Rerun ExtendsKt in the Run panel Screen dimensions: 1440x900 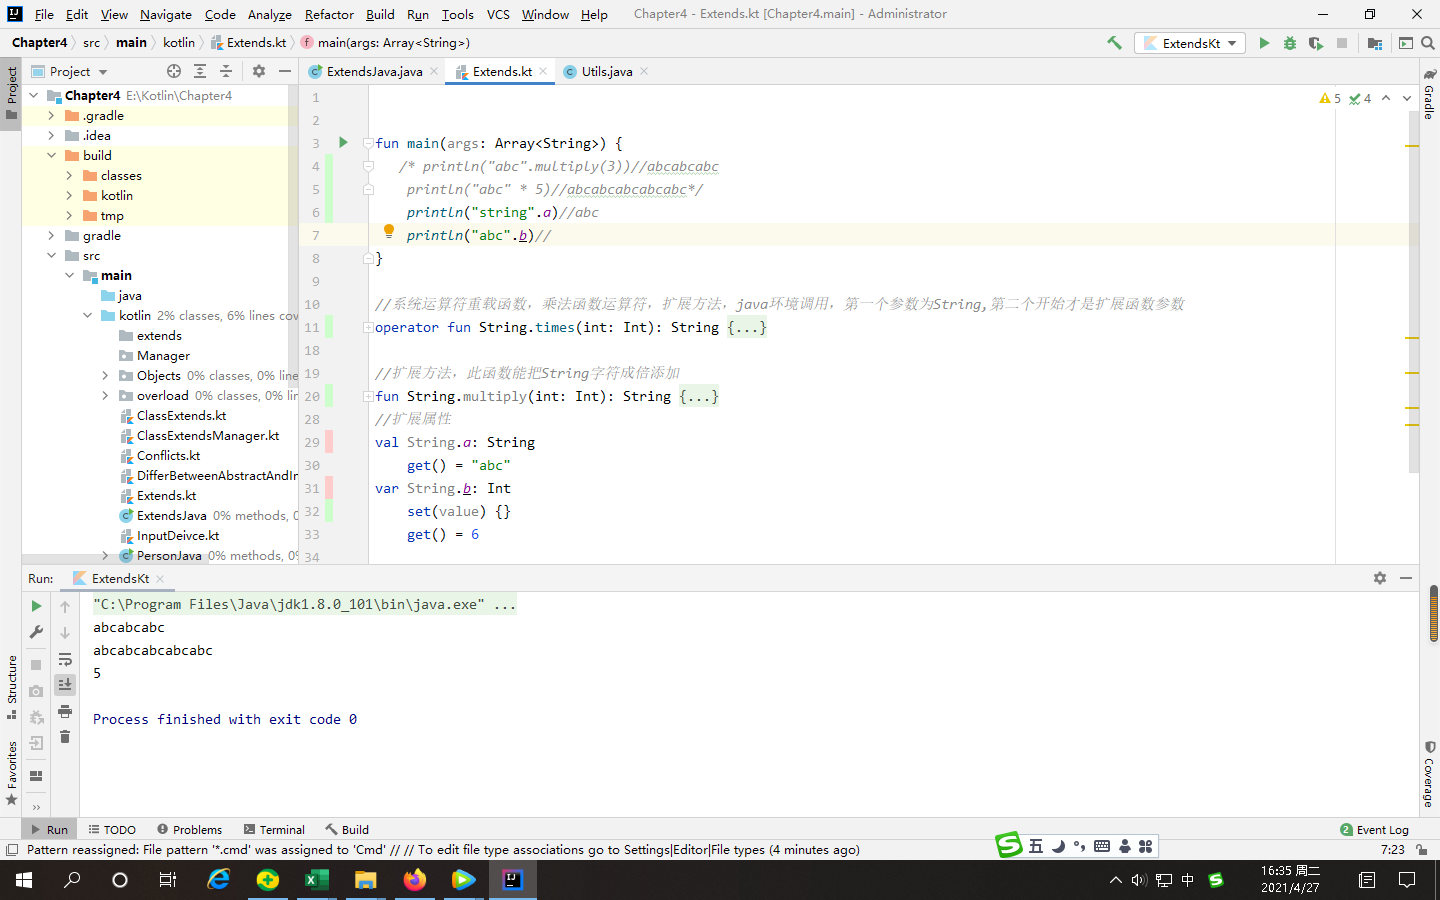[36, 606]
